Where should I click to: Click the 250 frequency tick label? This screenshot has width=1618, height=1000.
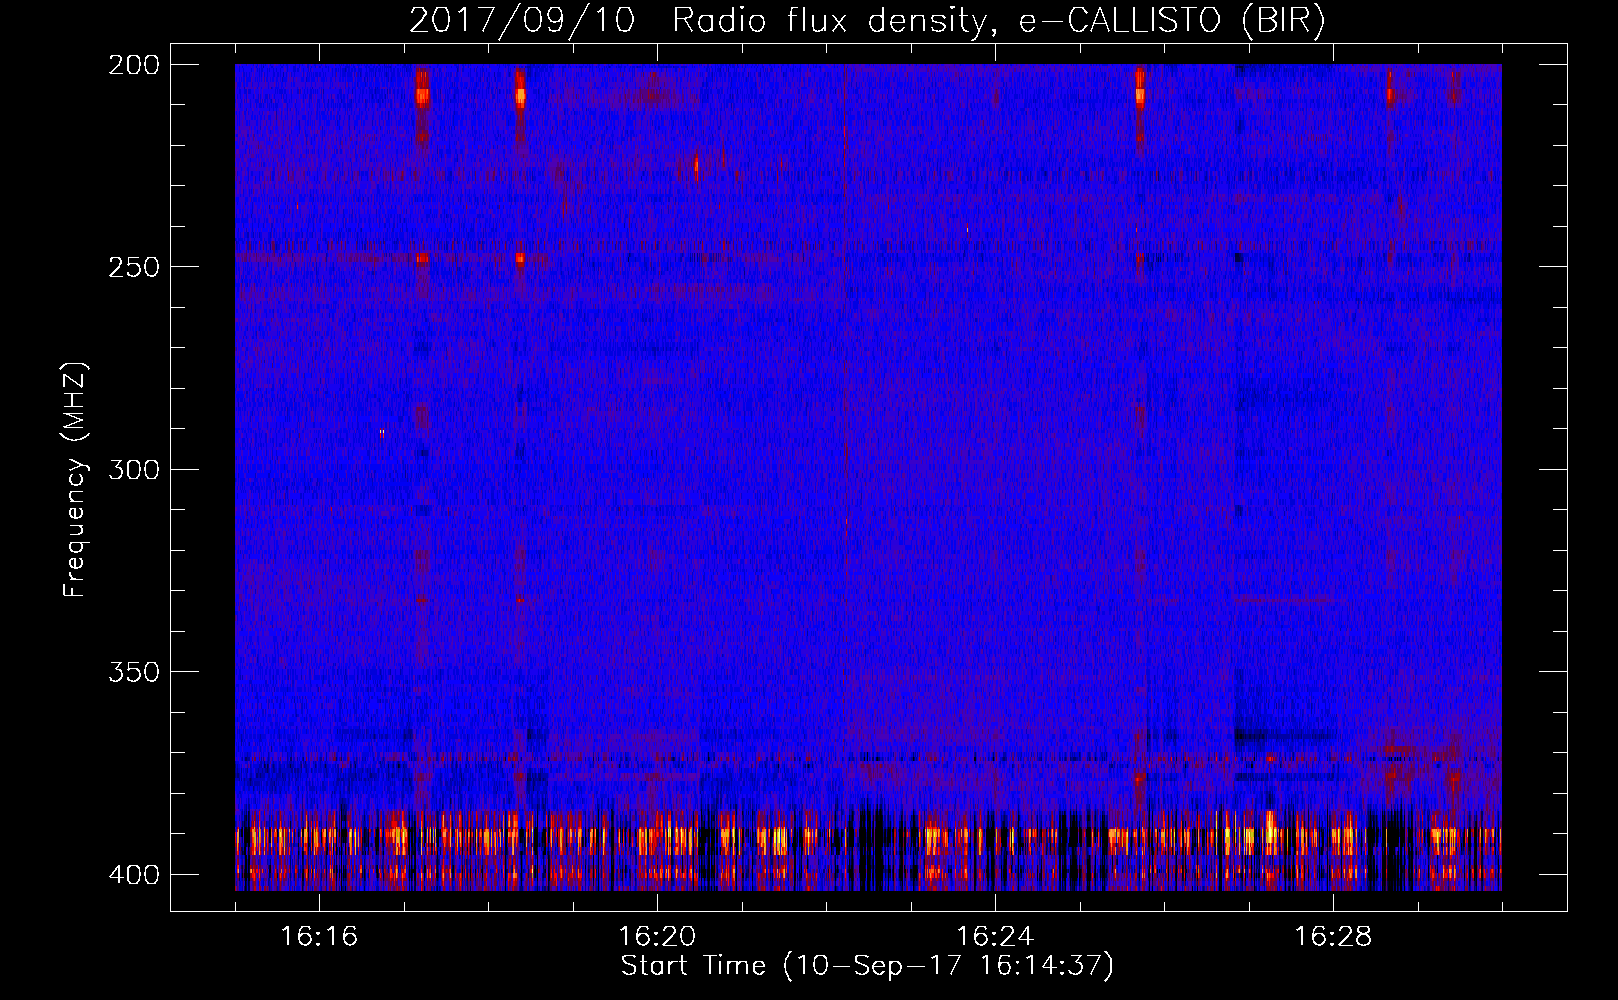[x=133, y=267]
